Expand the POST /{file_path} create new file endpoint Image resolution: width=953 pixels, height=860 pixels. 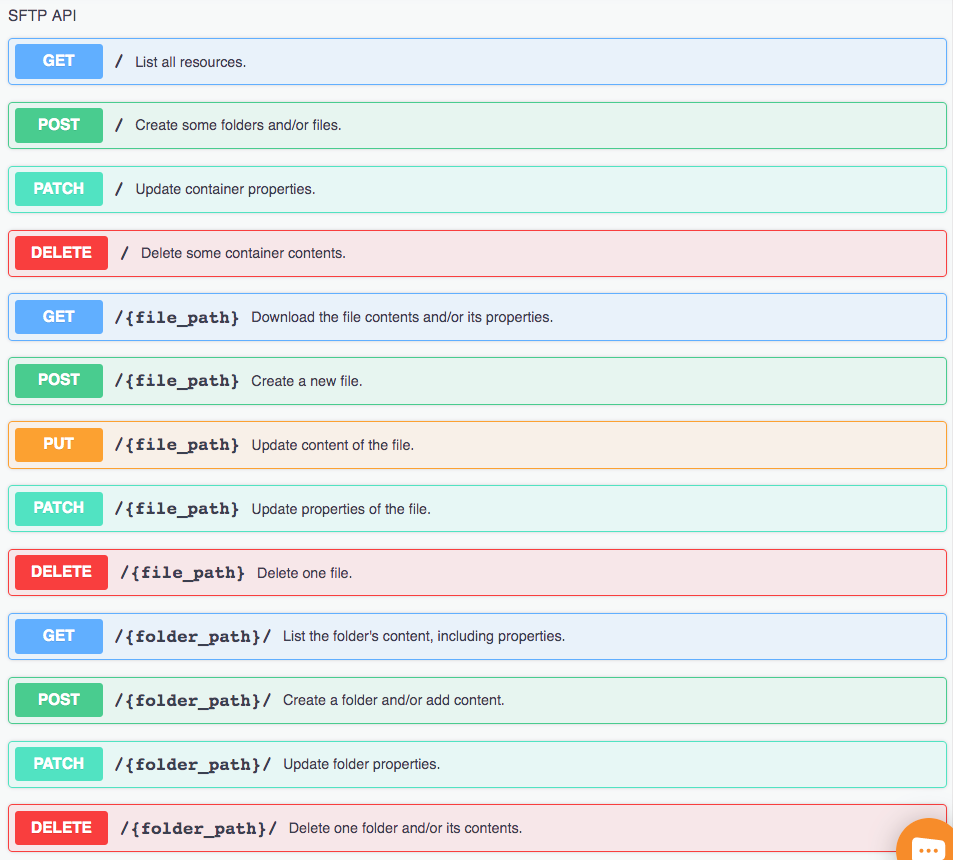tap(500, 380)
